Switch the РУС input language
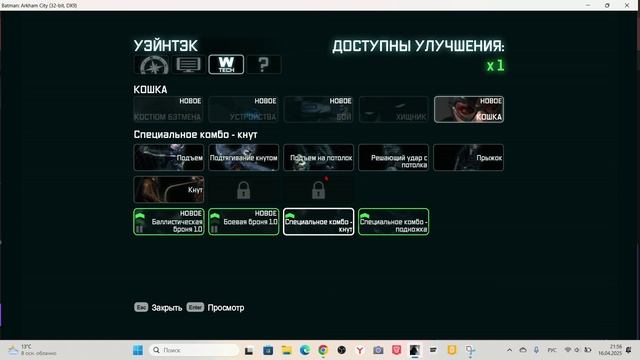640x360 pixels. pos(552,350)
